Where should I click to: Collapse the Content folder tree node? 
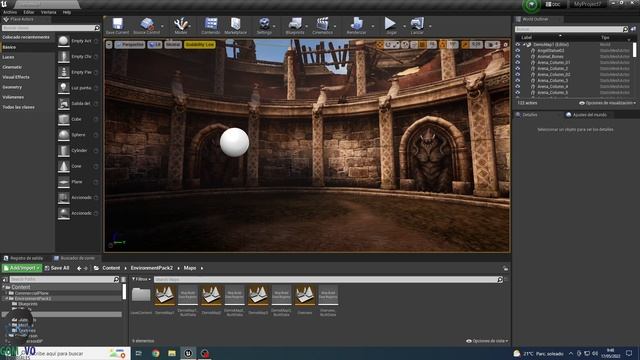click(4, 287)
